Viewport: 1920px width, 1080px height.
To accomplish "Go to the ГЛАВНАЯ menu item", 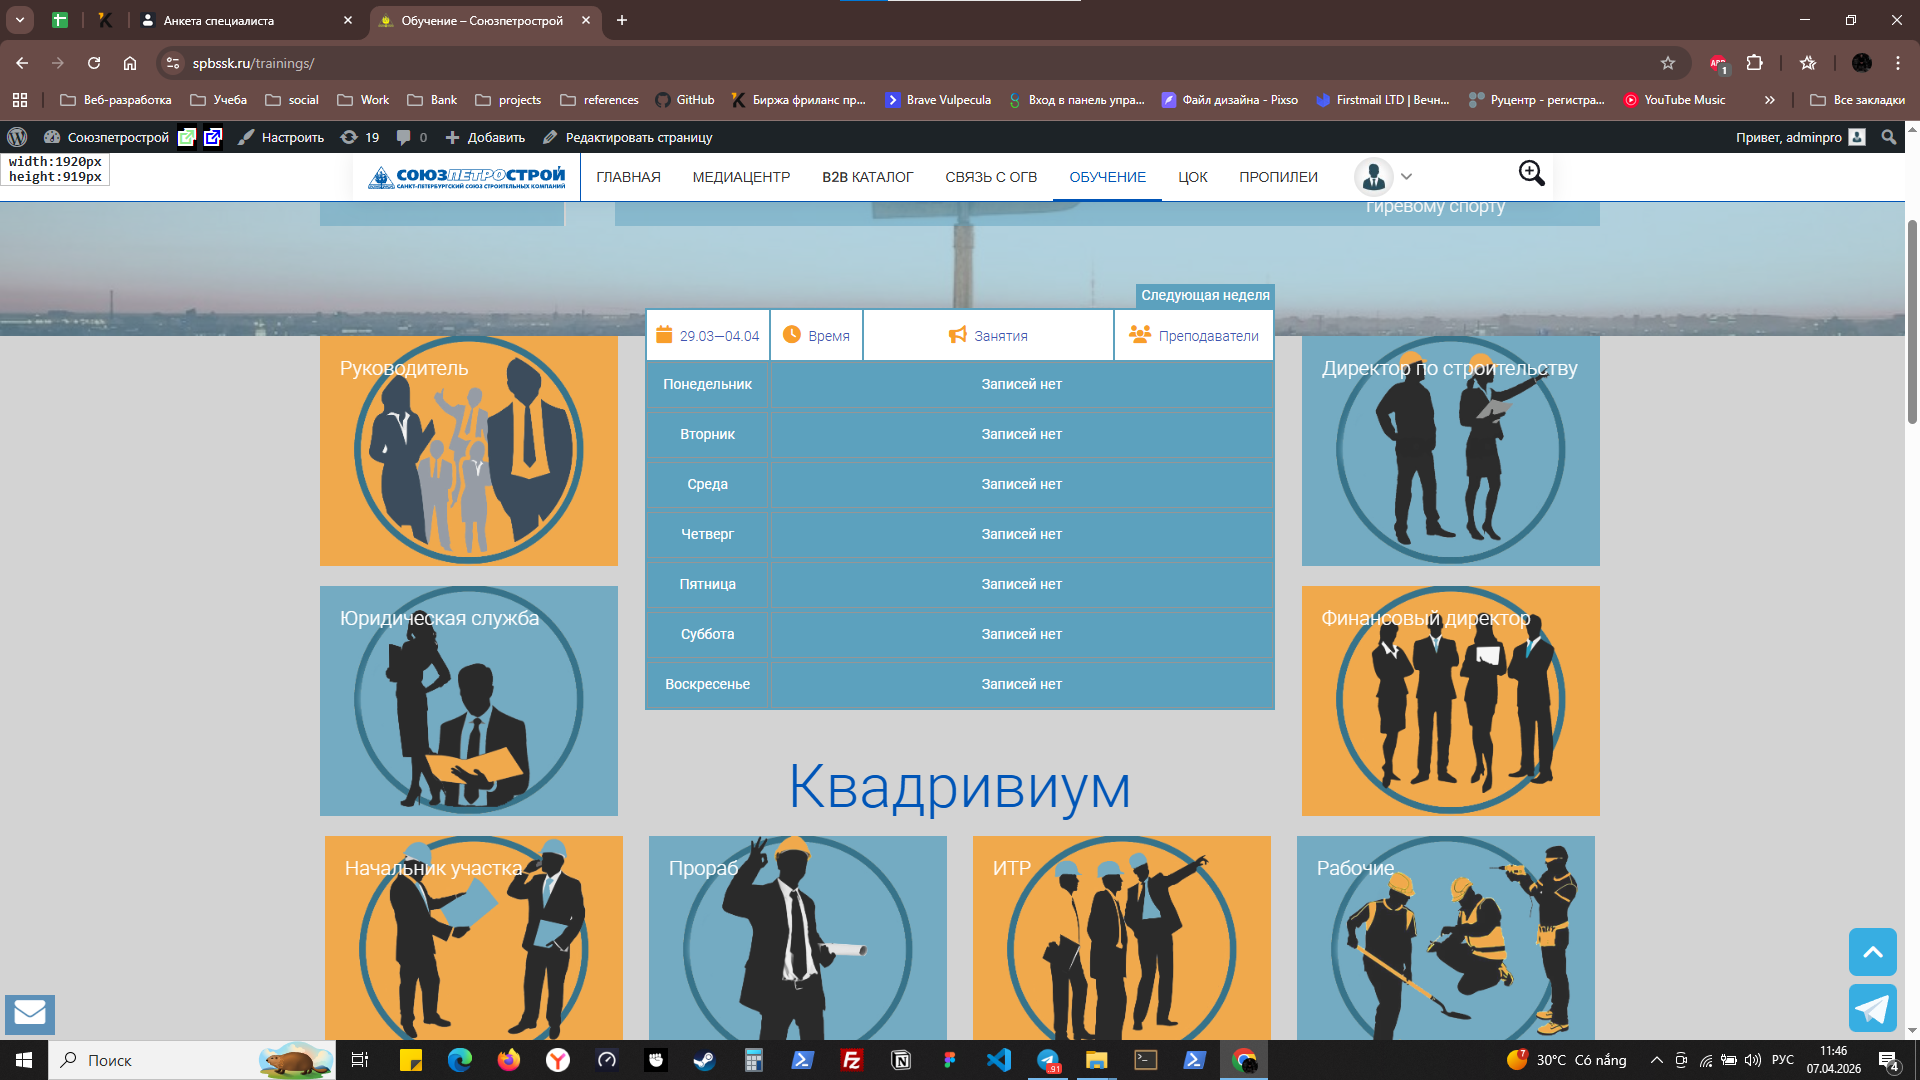I will 628,177.
